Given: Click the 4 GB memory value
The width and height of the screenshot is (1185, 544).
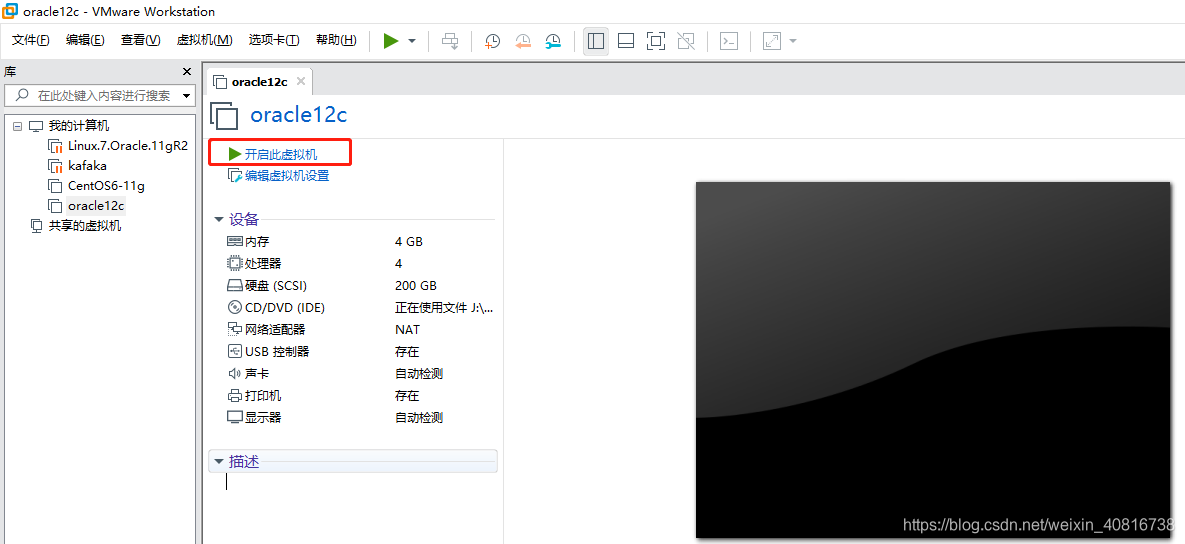Looking at the screenshot, I should (x=409, y=242).
